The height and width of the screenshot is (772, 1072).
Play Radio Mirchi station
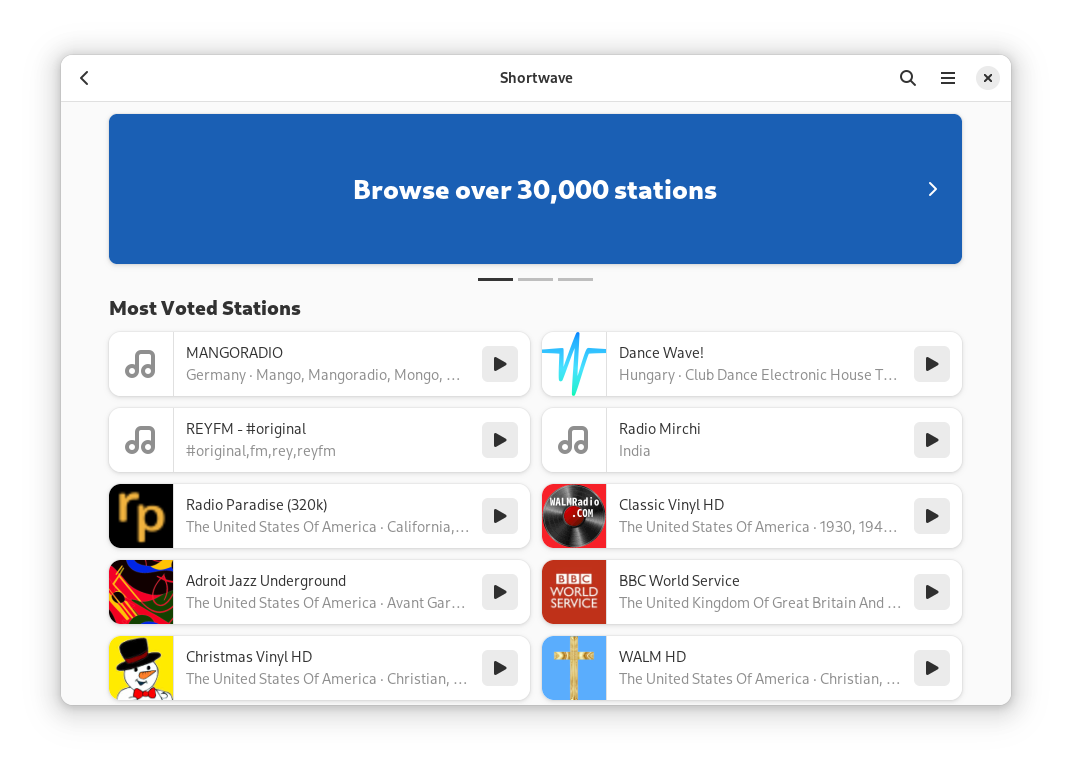pyautogui.click(x=931, y=440)
